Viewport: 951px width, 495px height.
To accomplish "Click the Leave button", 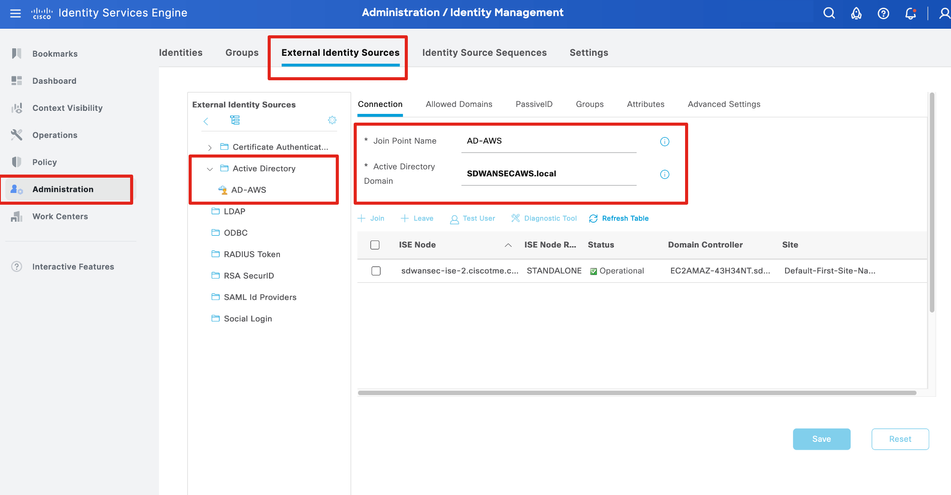I will click(x=417, y=218).
